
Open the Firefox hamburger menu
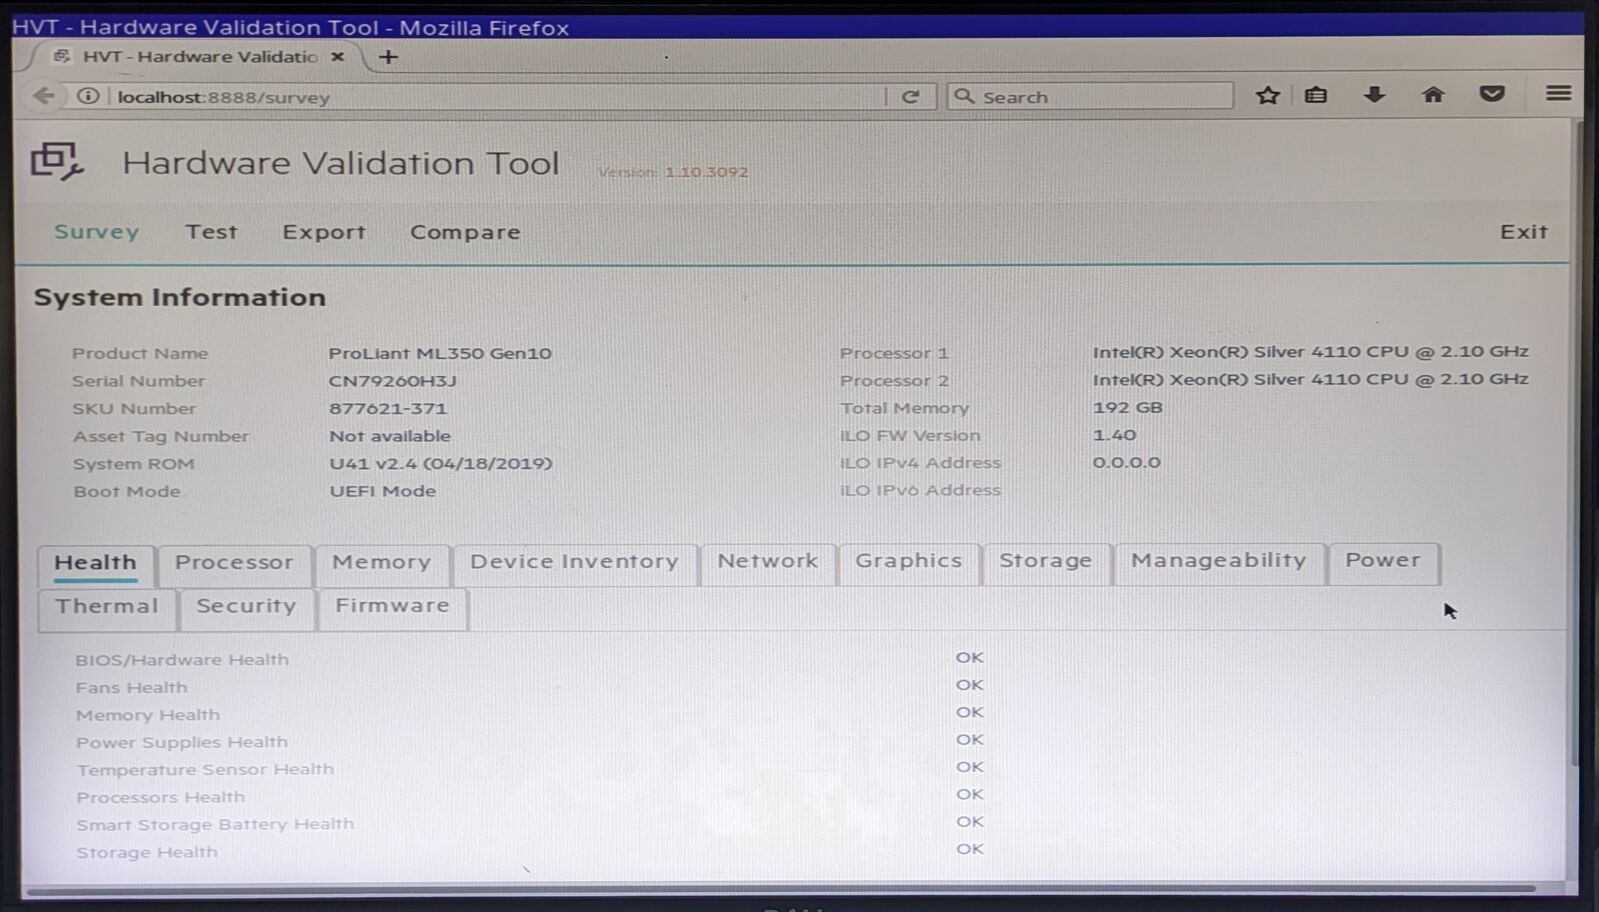point(1557,93)
